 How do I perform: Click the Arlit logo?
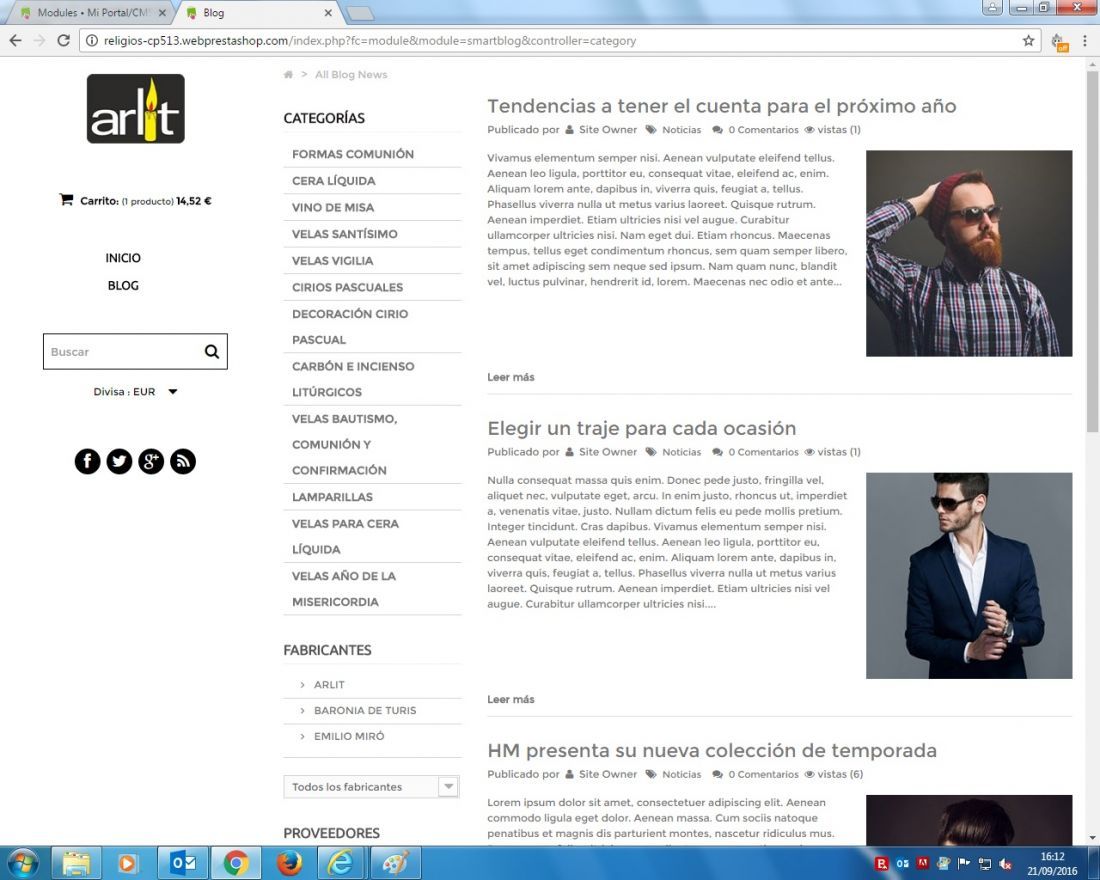135,109
